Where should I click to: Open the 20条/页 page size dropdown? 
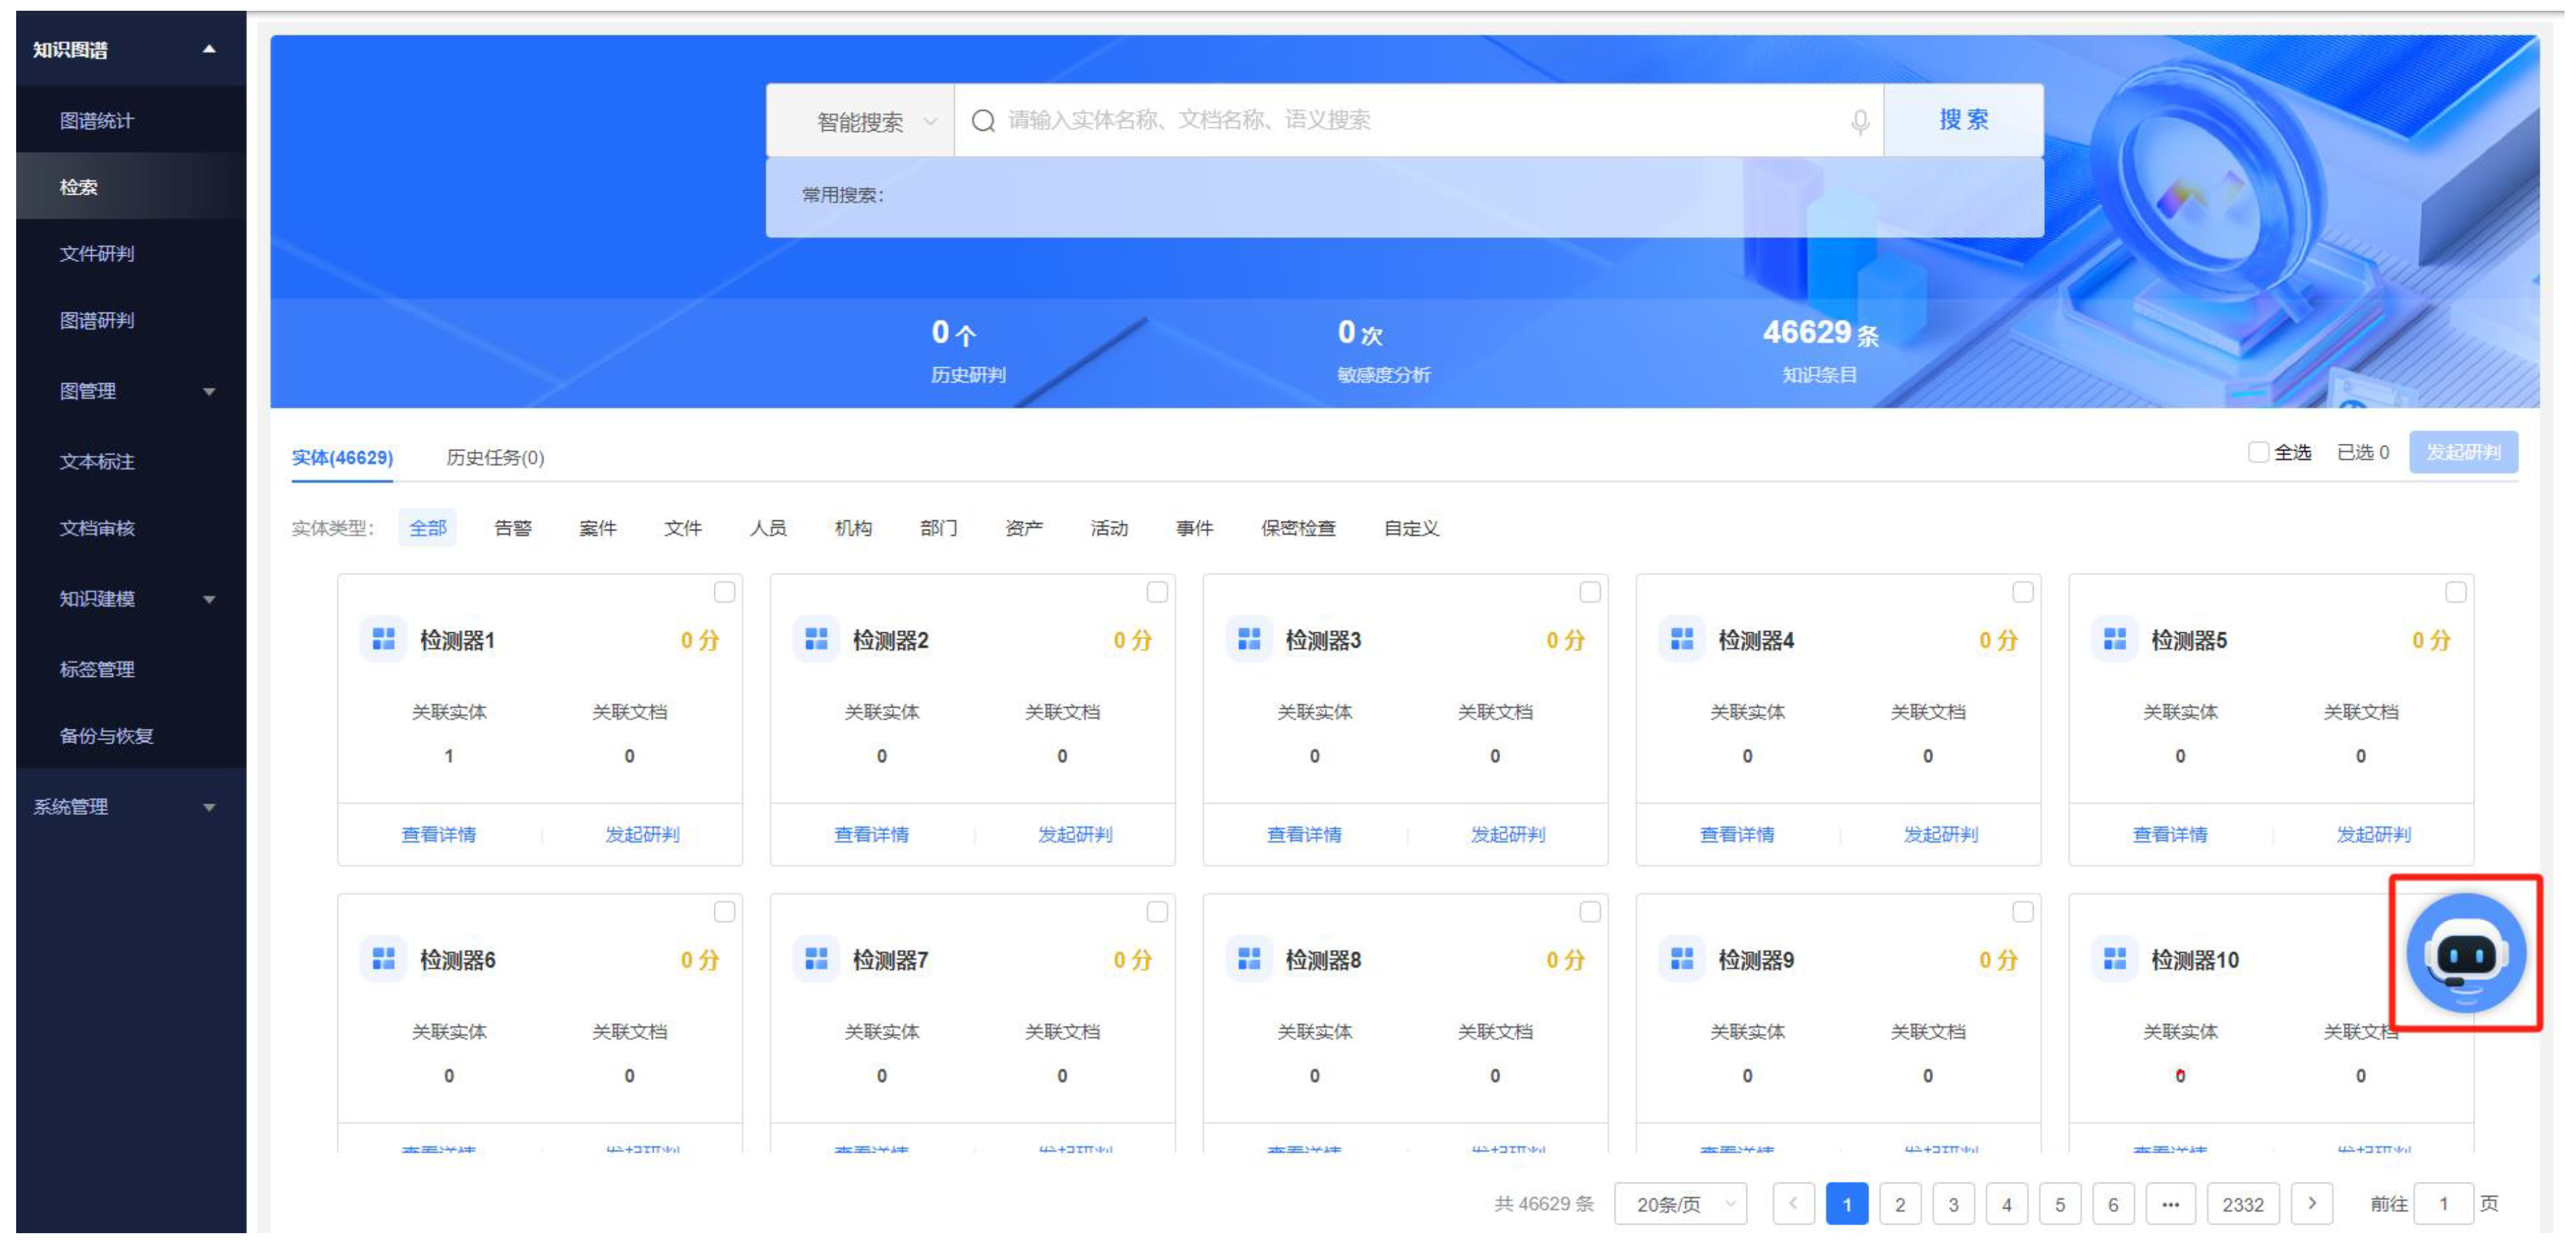pos(1680,1204)
